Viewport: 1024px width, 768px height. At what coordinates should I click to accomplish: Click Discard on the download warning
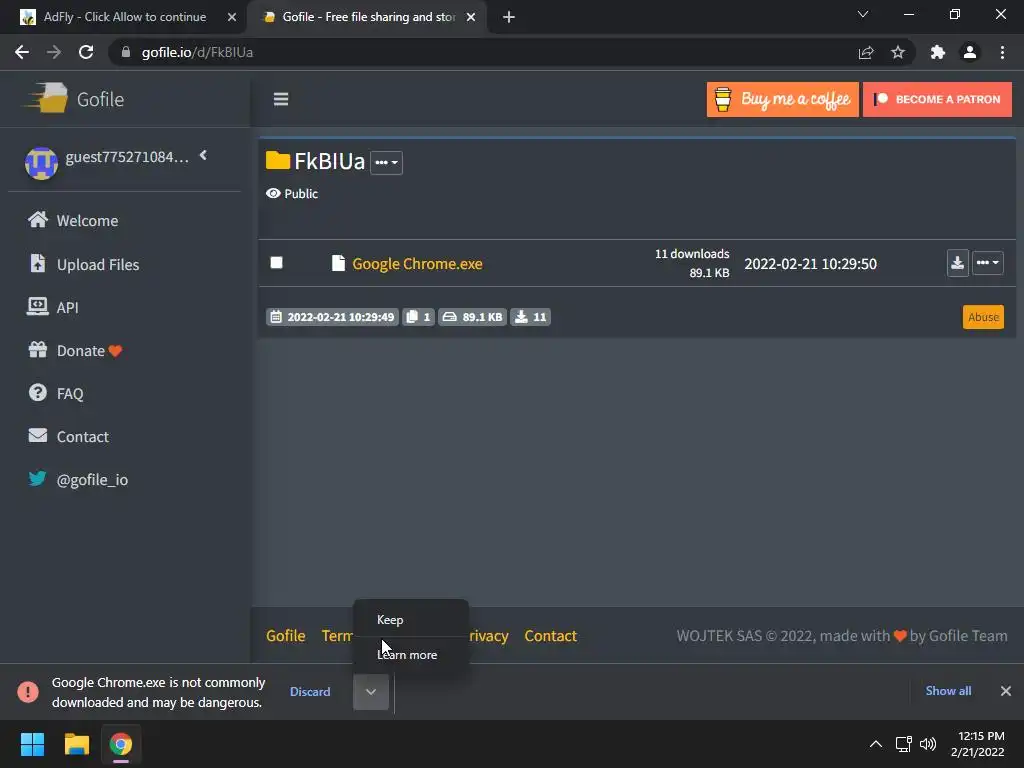[310, 692]
